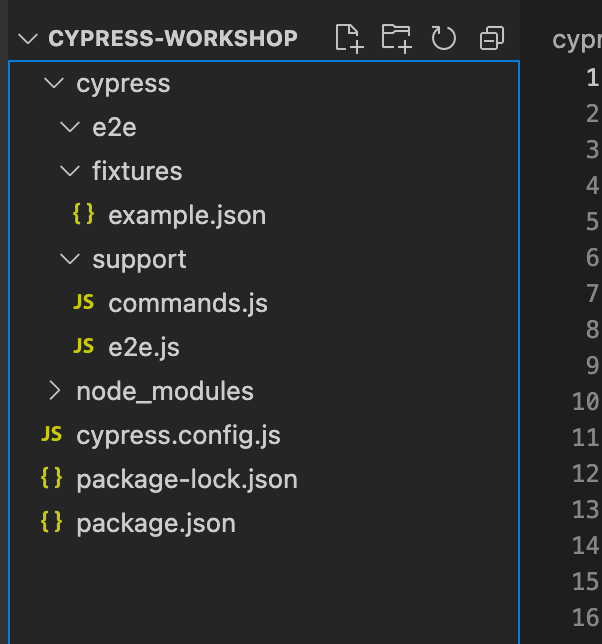
Task: Collapse the CYPRESS-WORKSHOP section chevron
Action: [28, 39]
